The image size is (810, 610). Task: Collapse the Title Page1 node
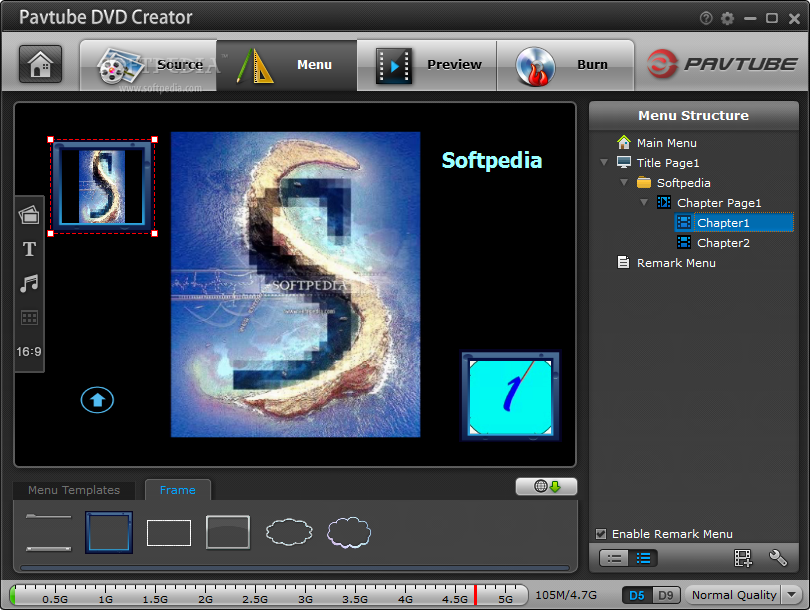(604, 163)
